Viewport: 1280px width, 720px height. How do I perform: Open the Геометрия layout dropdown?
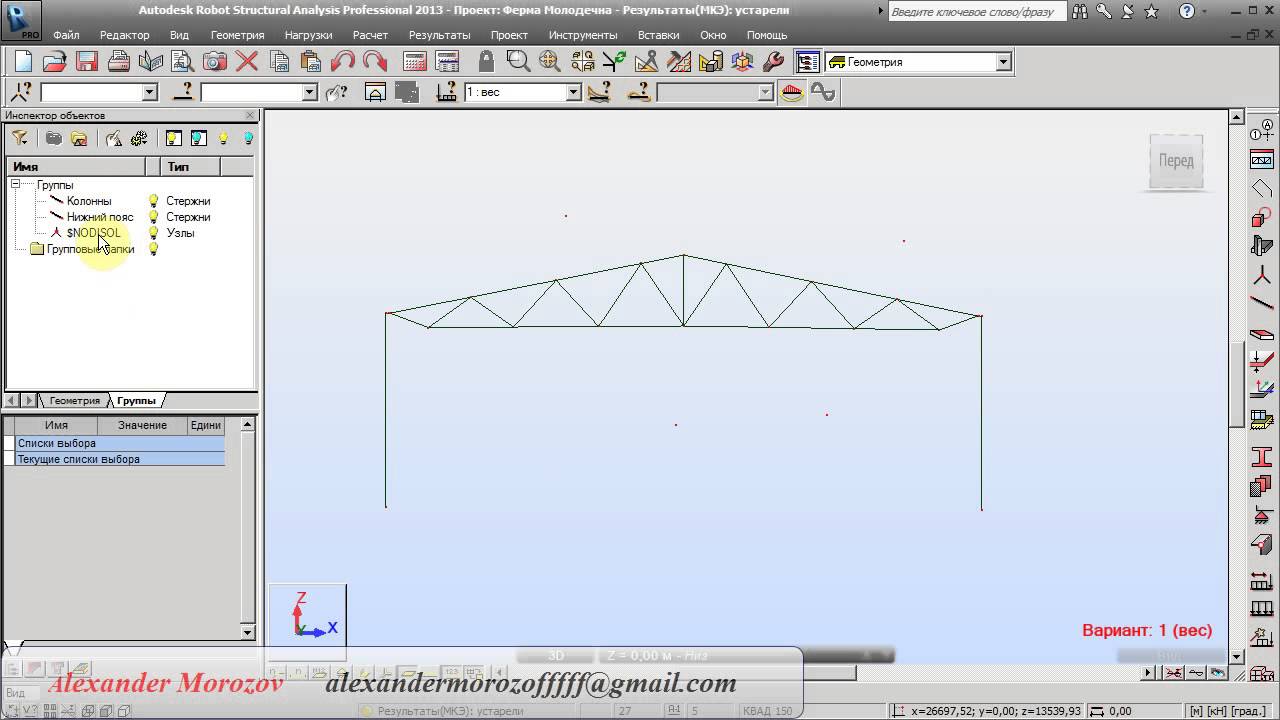[x=1003, y=62]
